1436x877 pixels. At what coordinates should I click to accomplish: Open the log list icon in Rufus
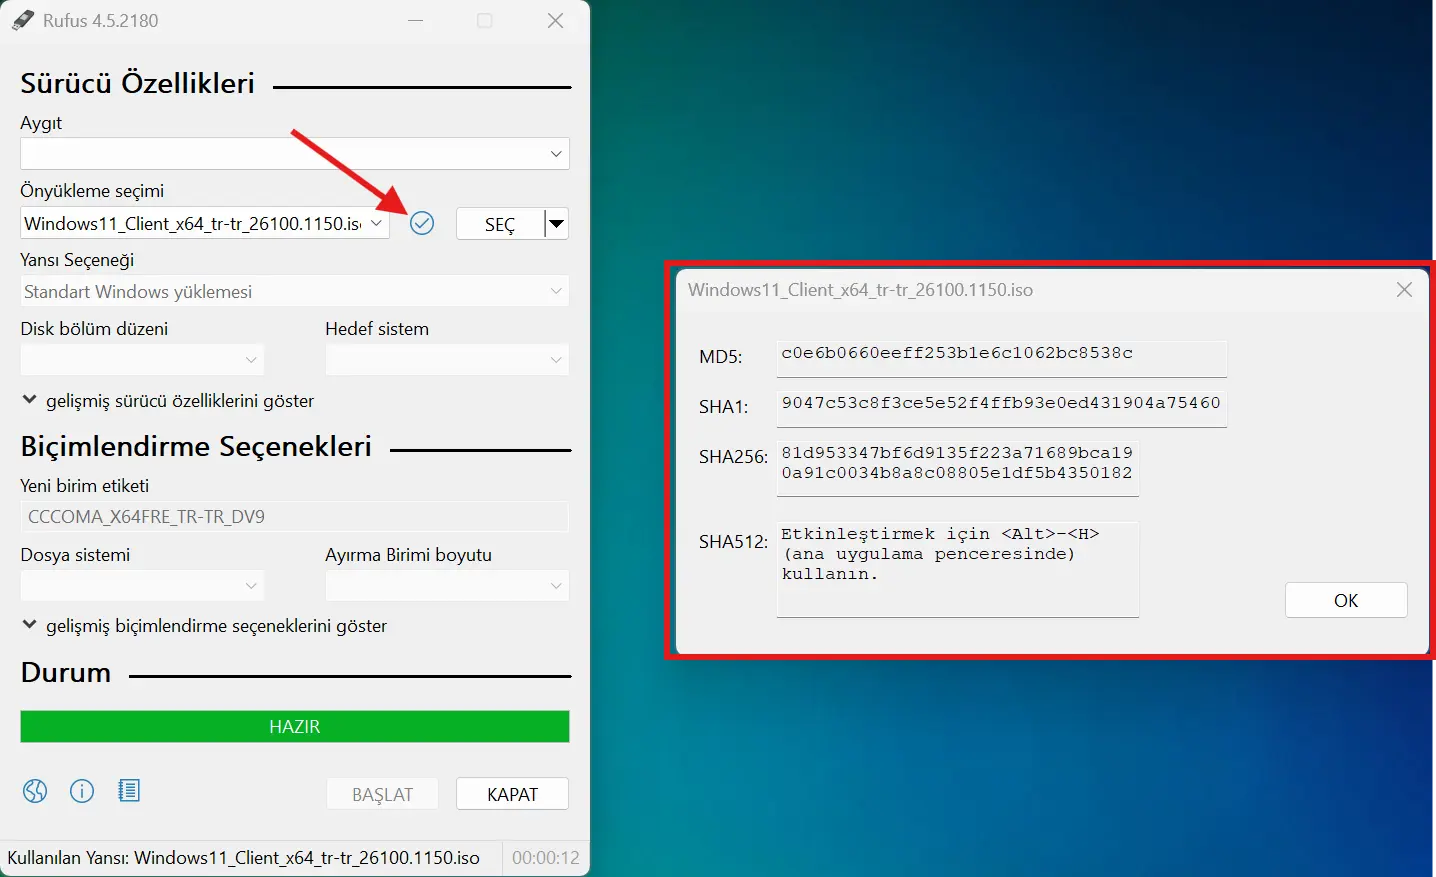(129, 791)
